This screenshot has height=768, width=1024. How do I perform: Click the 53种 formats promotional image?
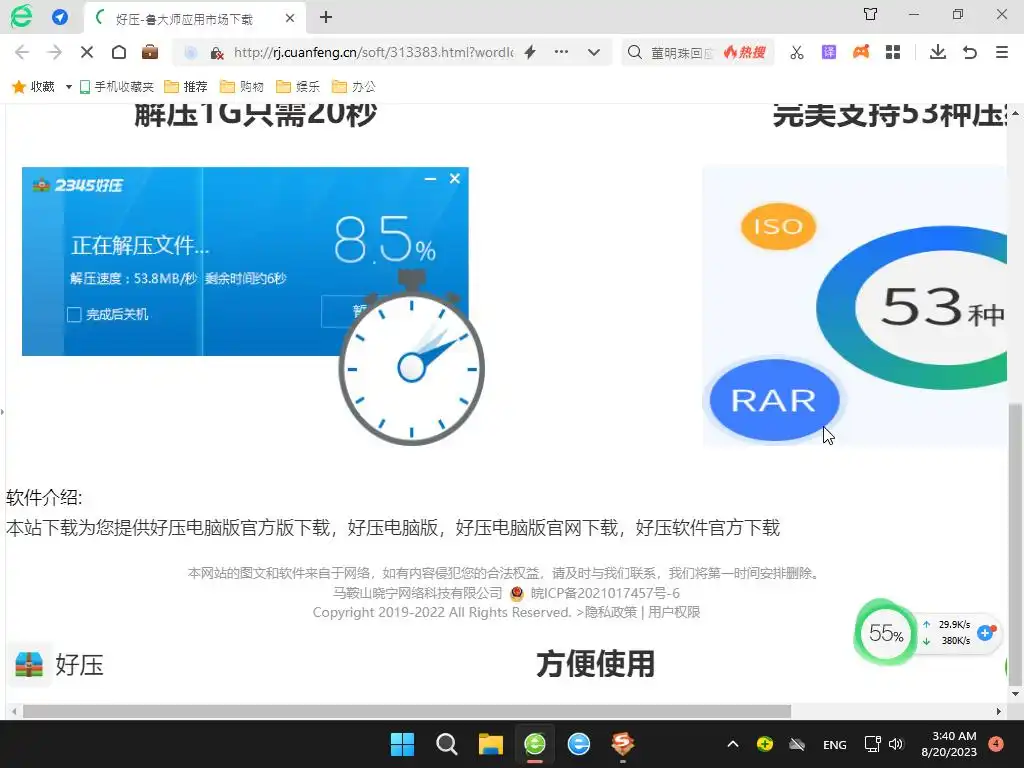pyautogui.click(x=854, y=307)
